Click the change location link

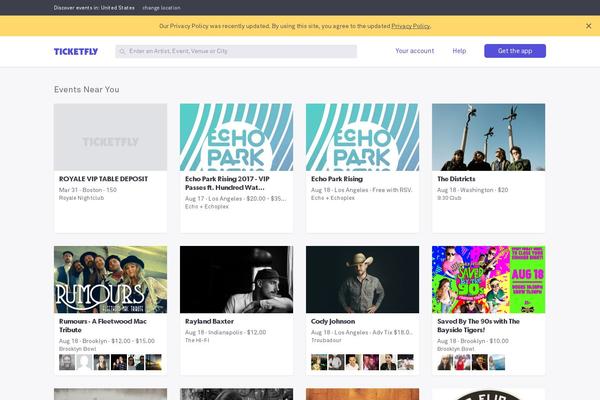(x=161, y=8)
